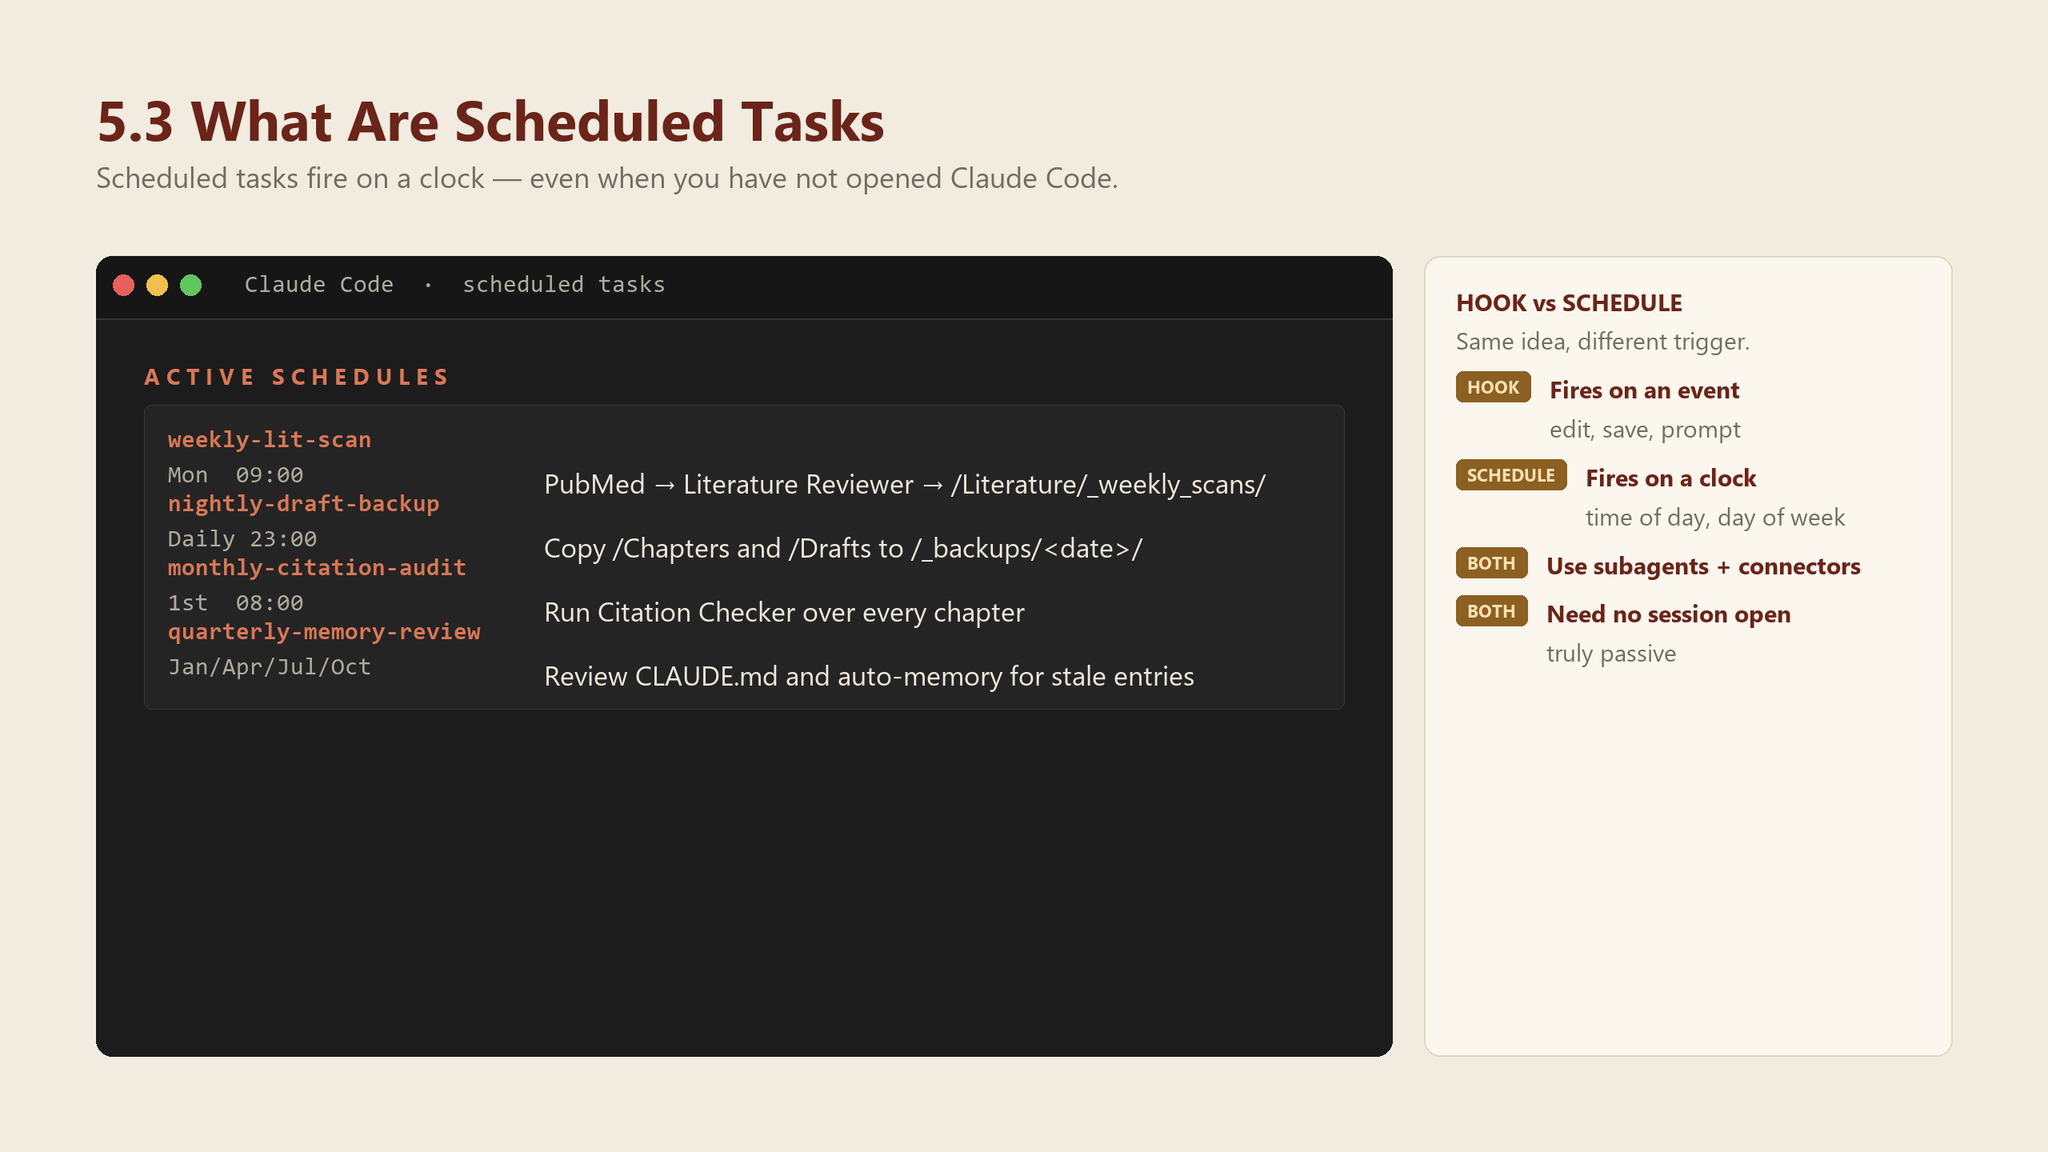Click 'Same idea, different trigger.' text
Image resolution: width=2048 pixels, height=1152 pixels.
click(x=1603, y=342)
